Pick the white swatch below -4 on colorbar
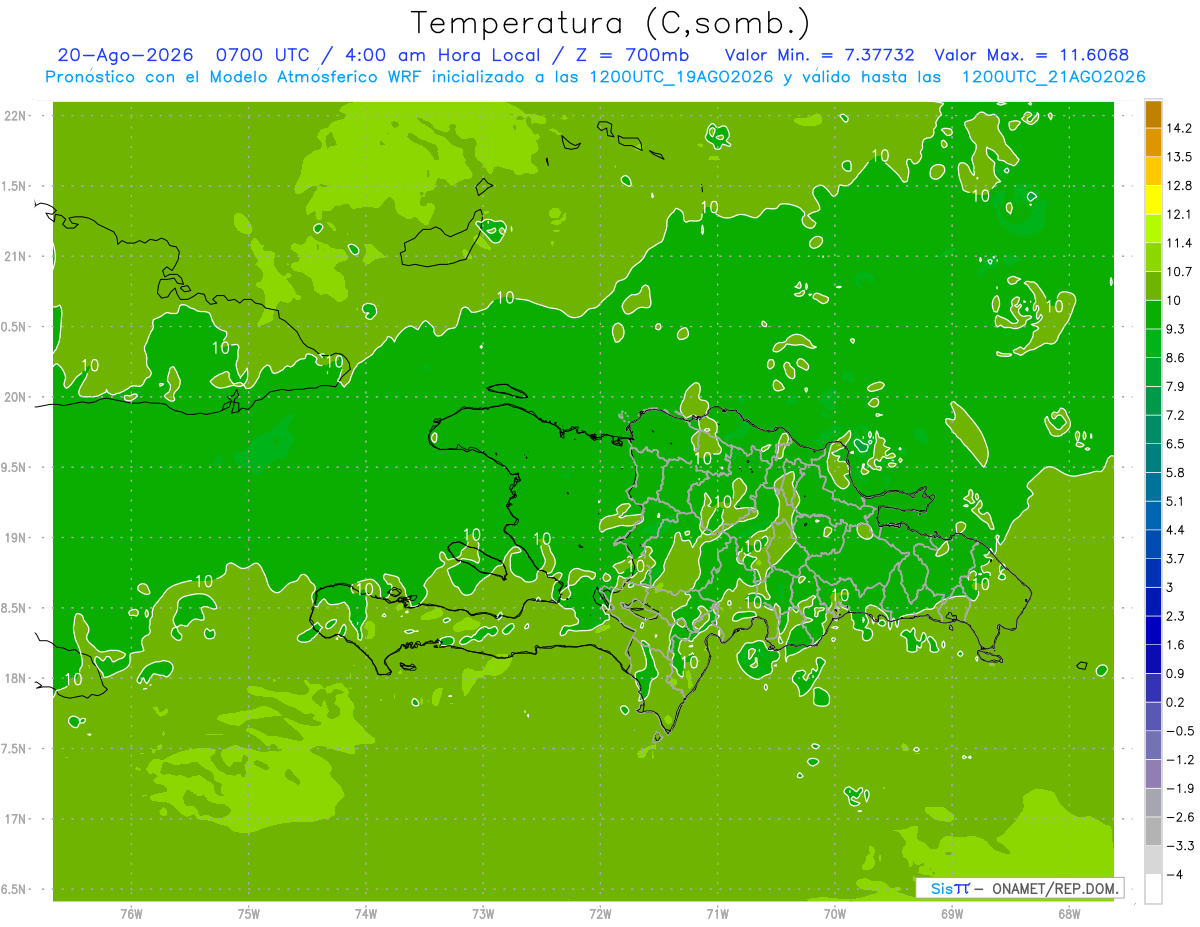The width and height of the screenshot is (1200, 927). pos(1153,889)
